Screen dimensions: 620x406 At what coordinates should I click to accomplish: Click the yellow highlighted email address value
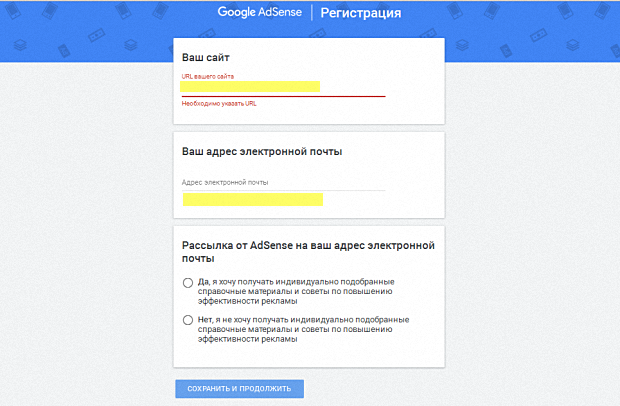tap(252, 200)
